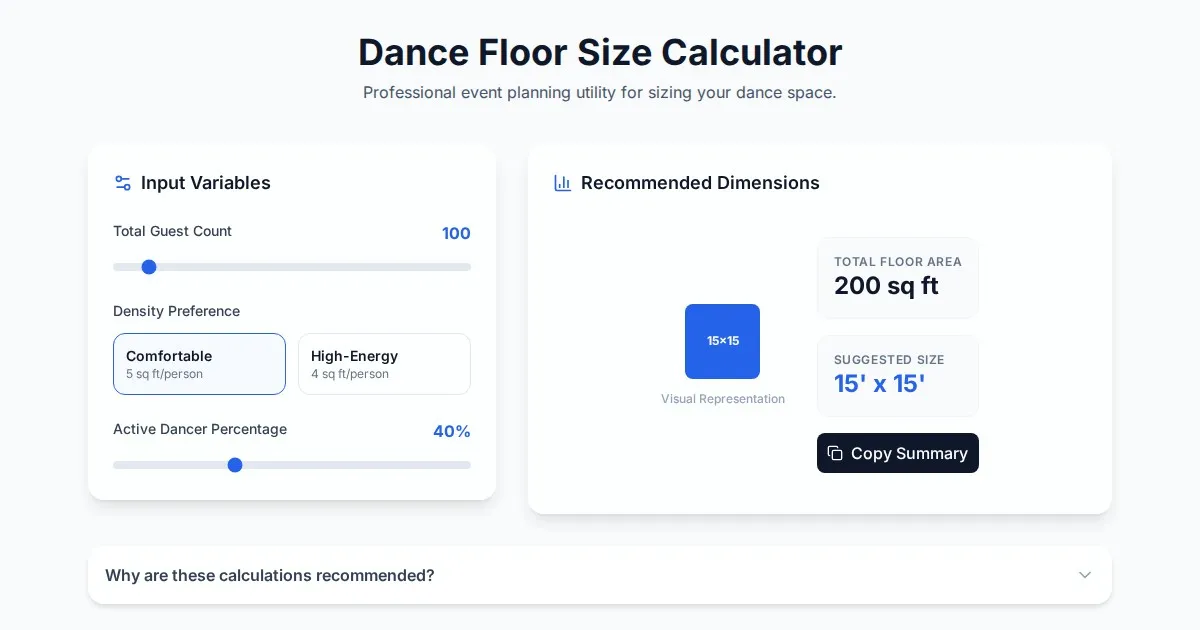Click the 40% dancer percentage value
1200x630 pixels.
(x=451, y=431)
